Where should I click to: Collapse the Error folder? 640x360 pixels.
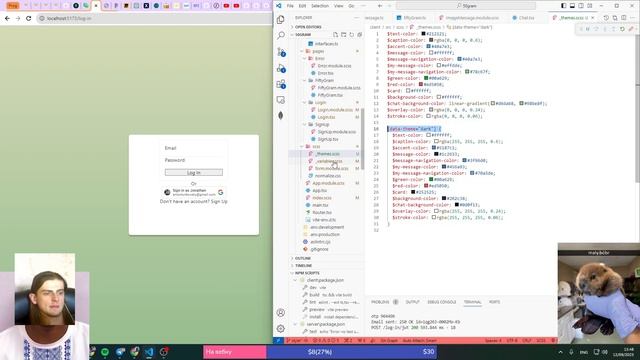pos(320,58)
